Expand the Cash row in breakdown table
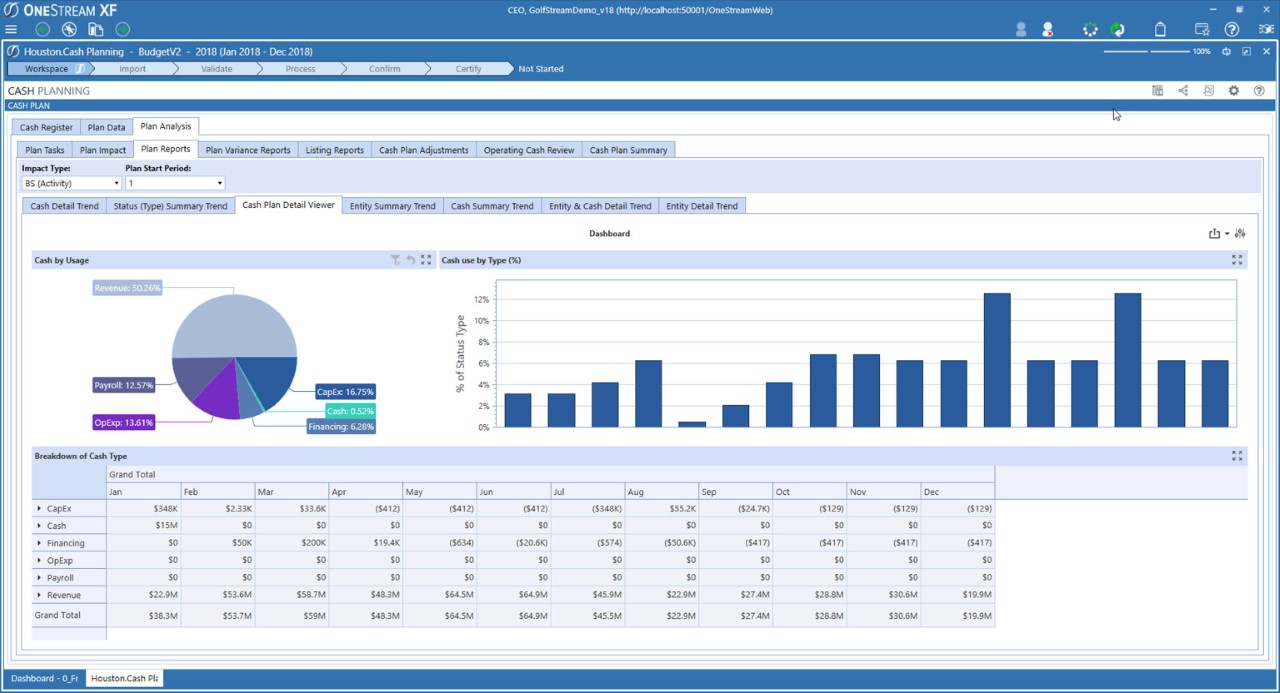Image resolution: width=1280 pixels, height=693 pixels. [x=39, y=526]
